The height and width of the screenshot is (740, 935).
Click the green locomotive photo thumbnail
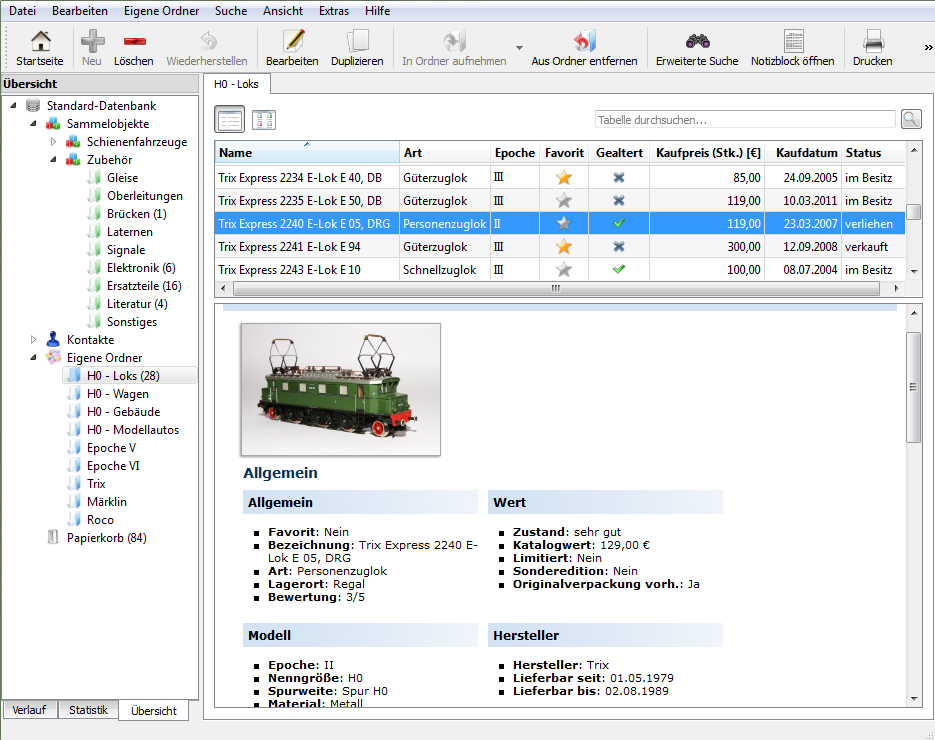pyautogui.click(x=340, y=390)
